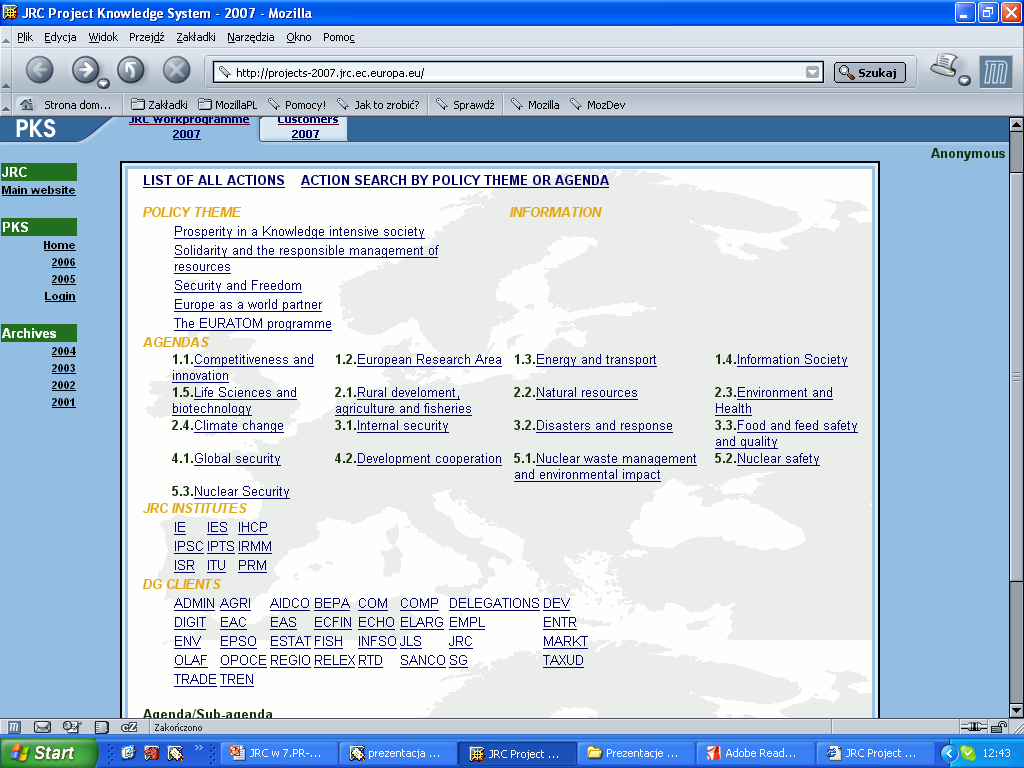Open the IPTS institute link
This screenshot has width=1024, height=768.
(221, 546)
